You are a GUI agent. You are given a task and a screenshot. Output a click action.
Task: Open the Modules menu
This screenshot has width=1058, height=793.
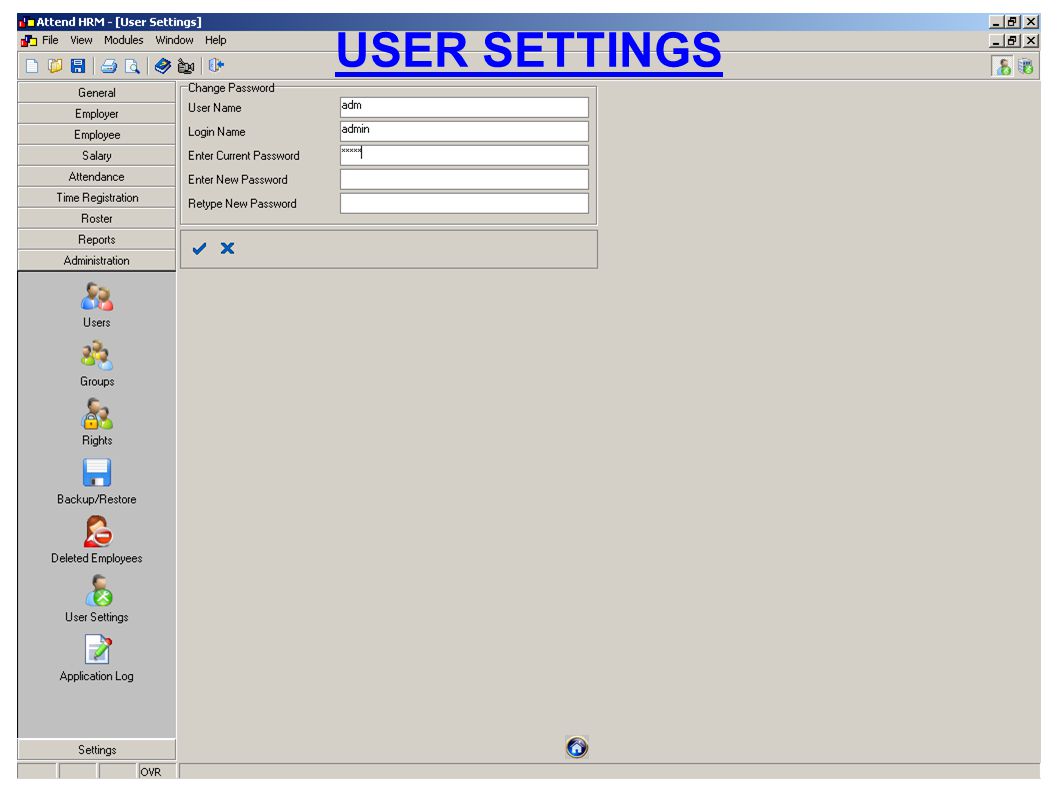(123, 40)
